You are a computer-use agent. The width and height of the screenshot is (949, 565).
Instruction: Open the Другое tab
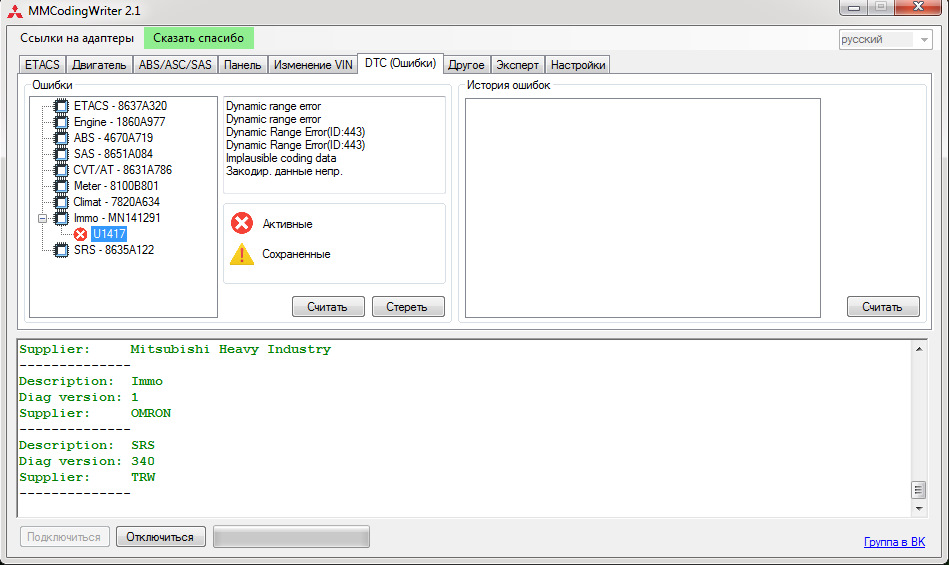coord(466,65)
